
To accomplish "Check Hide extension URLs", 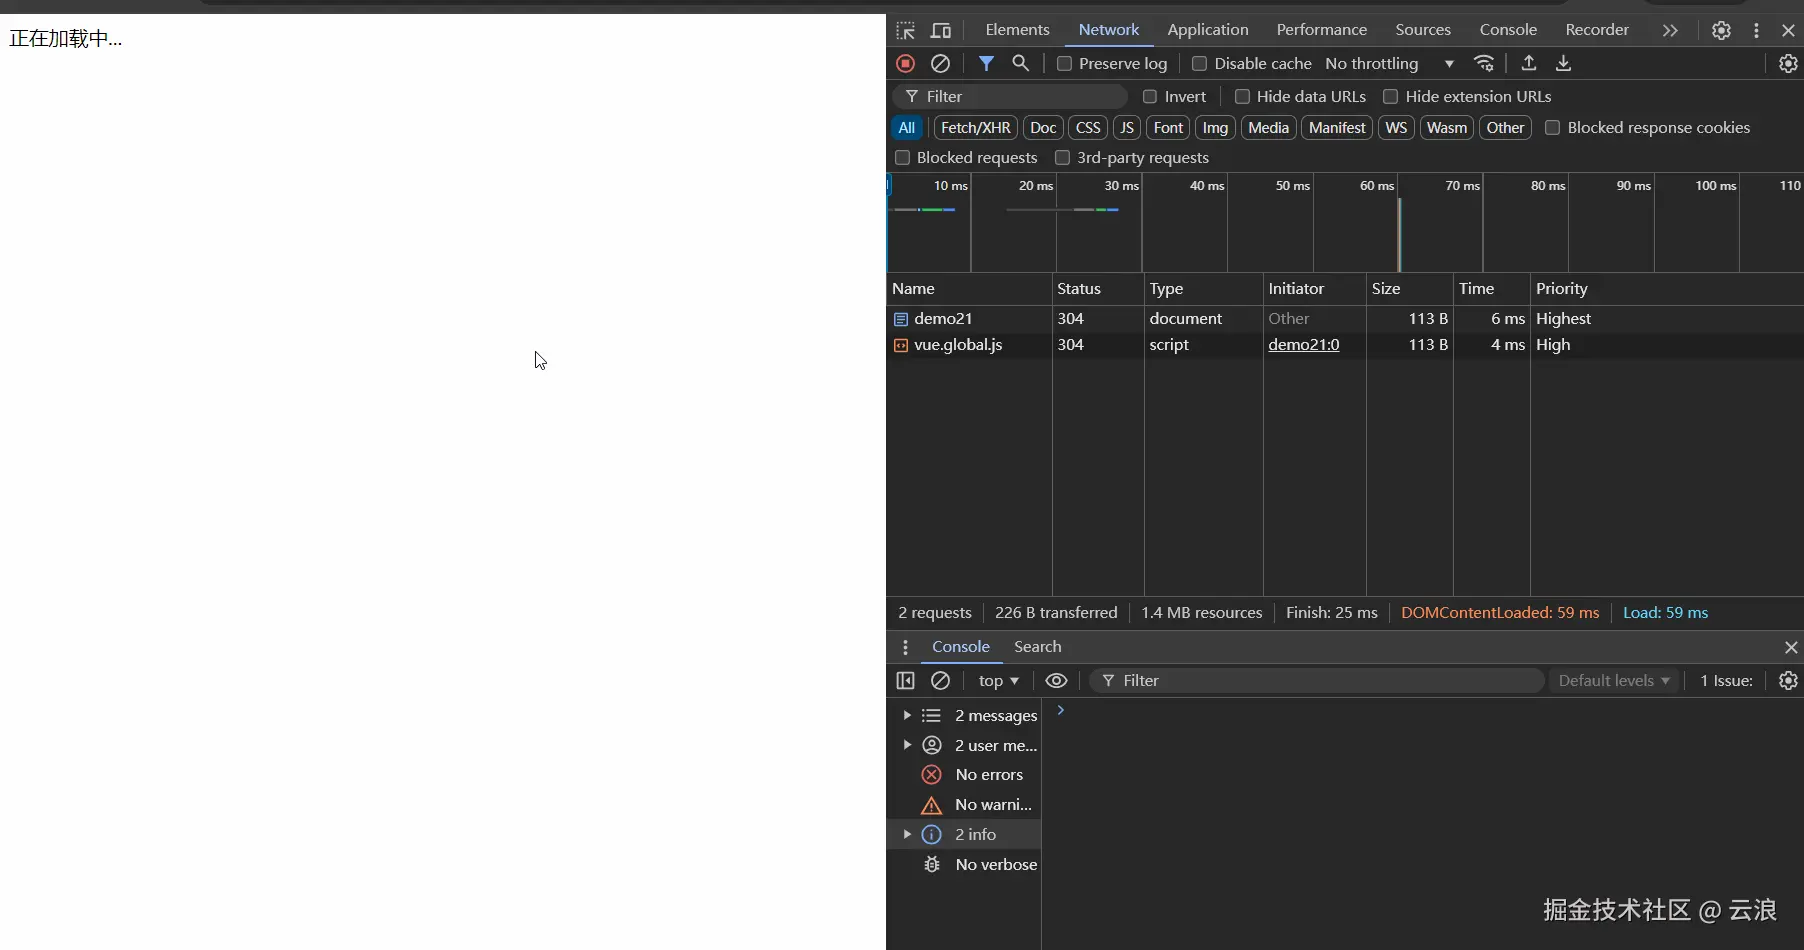I will [x=1391, y=96].
